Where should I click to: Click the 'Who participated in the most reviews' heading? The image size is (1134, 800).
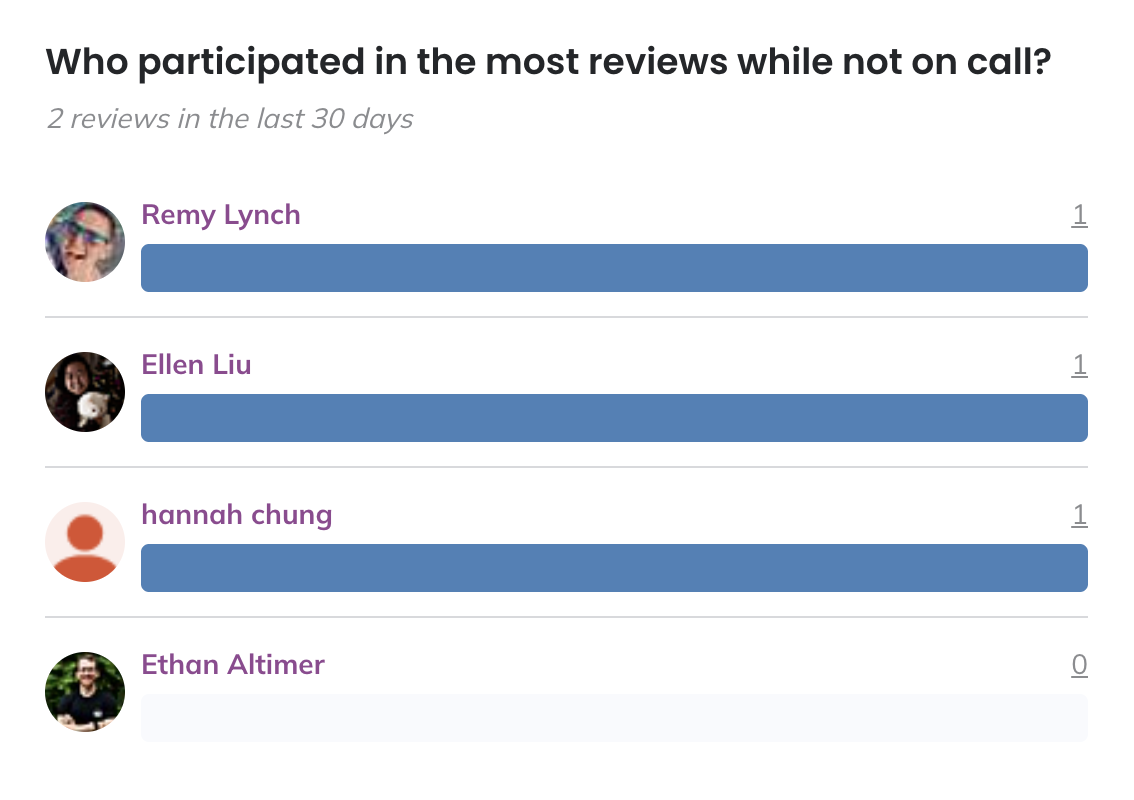548,63
